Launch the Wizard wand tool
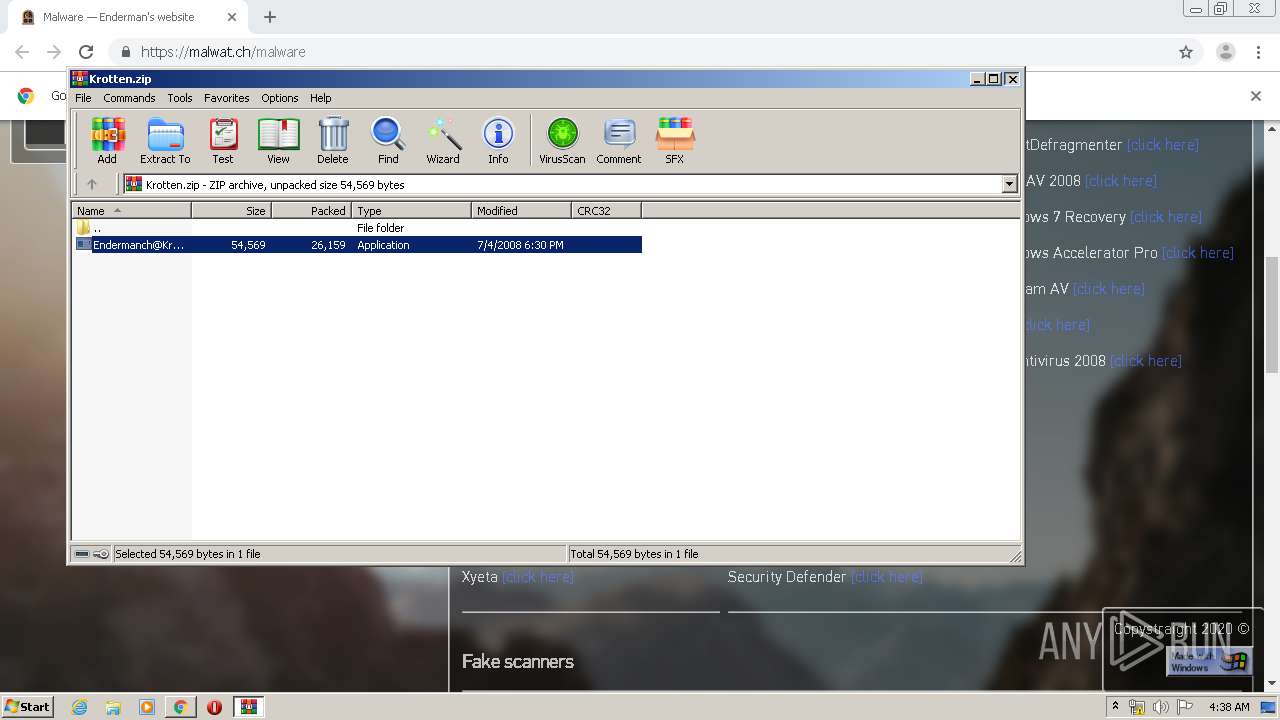The width and height of the screenshot is (1280, 720). click(443, 140)
